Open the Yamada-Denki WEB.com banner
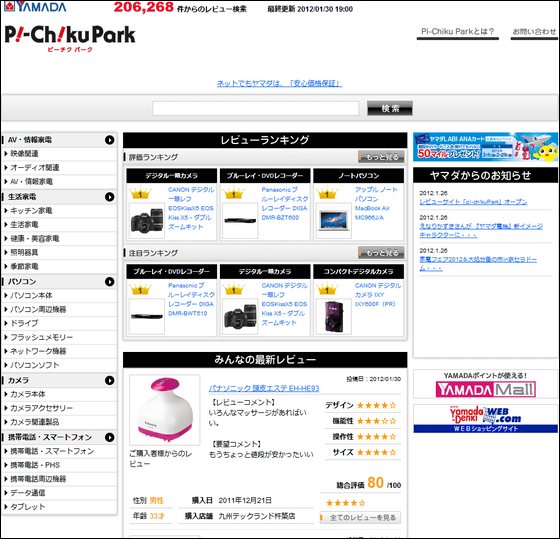The image size is (560, 539). pyautogui.click(x=485, y=419)
